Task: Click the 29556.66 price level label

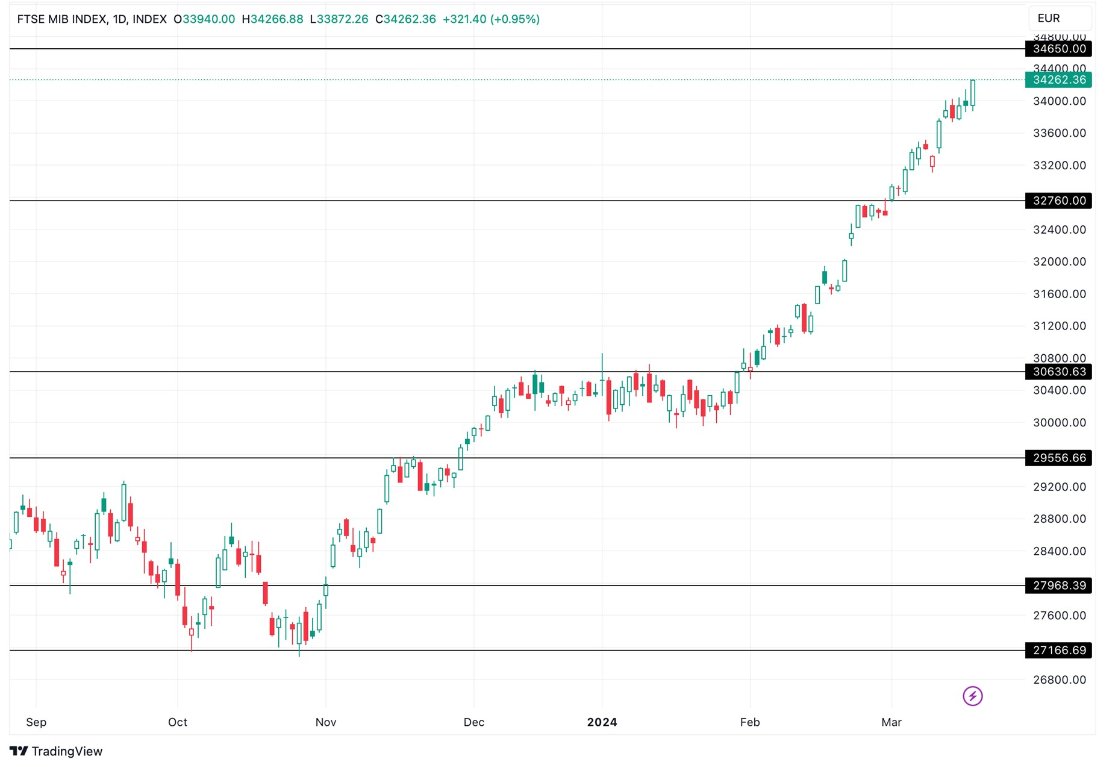Action: 1057,457
